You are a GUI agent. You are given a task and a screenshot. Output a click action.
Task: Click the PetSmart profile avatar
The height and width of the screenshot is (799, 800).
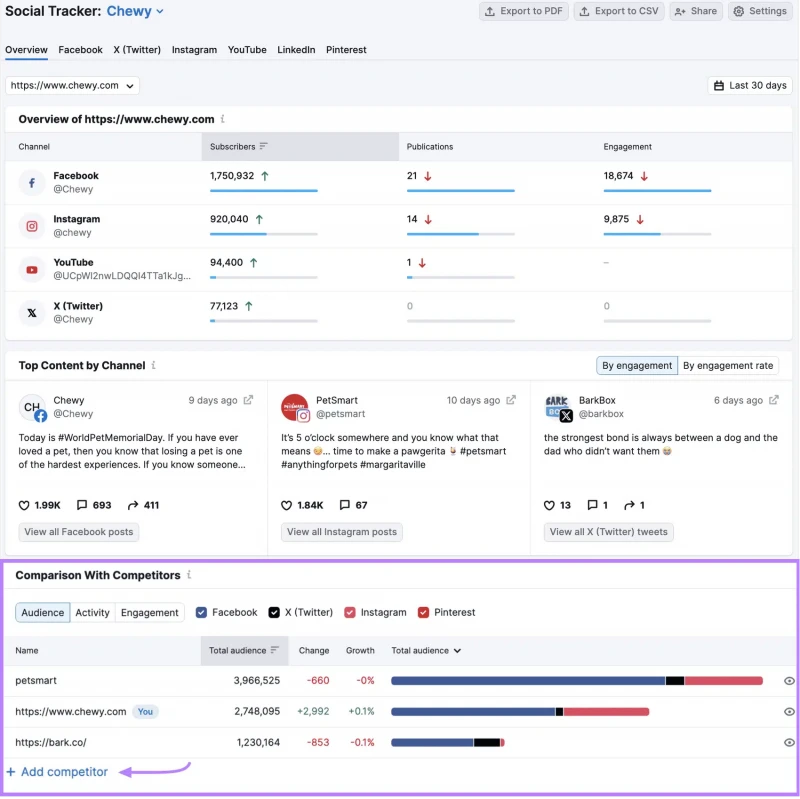tap(295, 407)
